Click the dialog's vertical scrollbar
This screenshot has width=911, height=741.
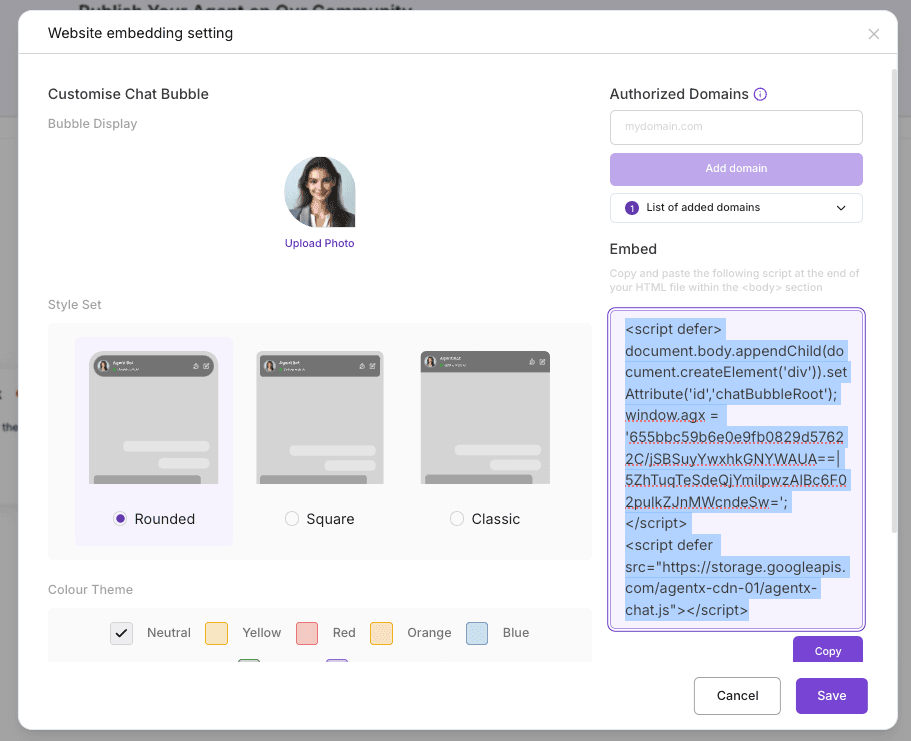click(894, 301)
